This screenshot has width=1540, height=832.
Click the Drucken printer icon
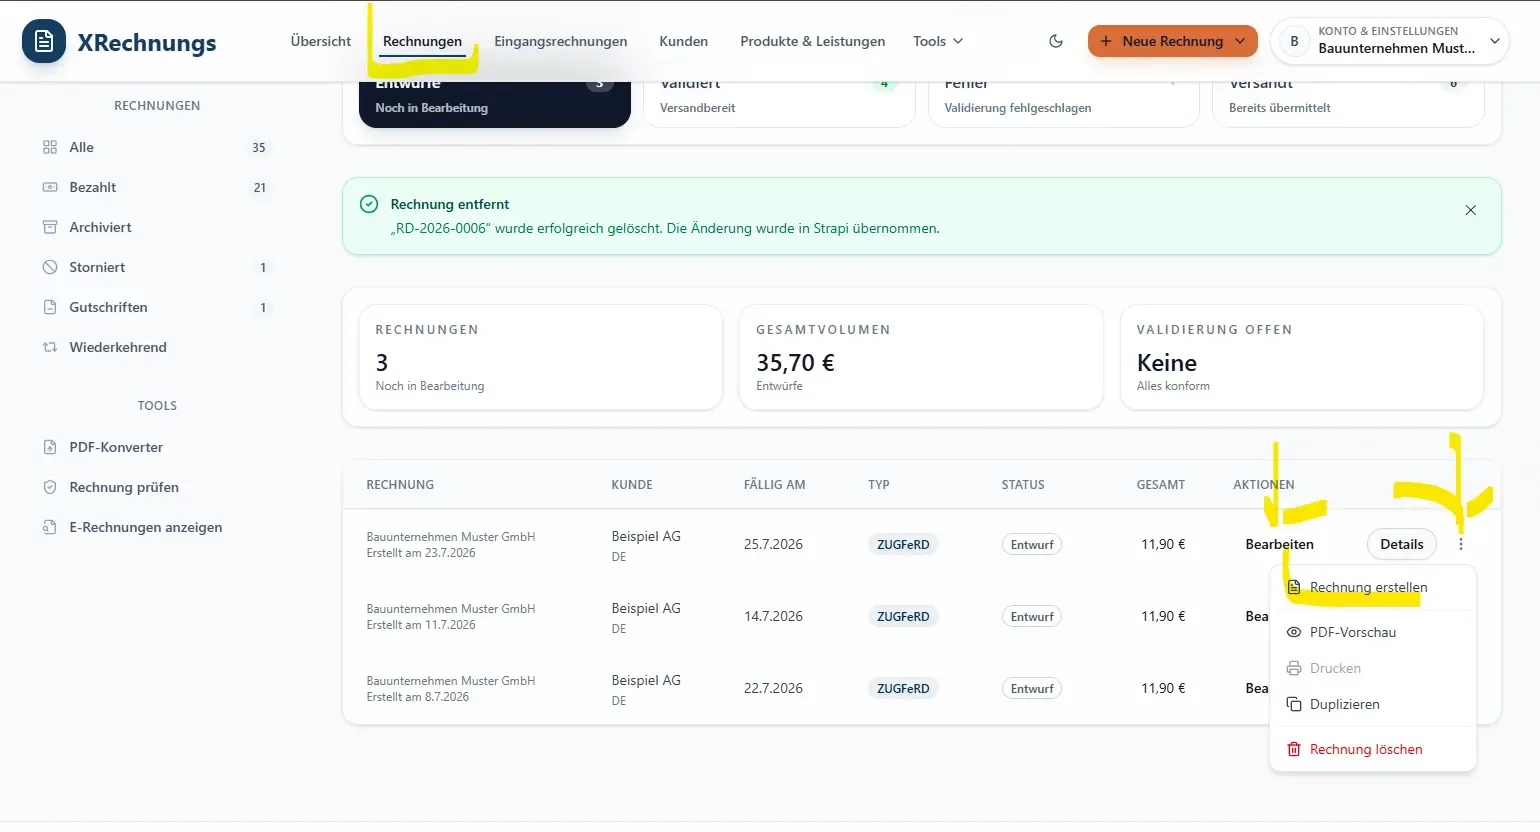1294,668
